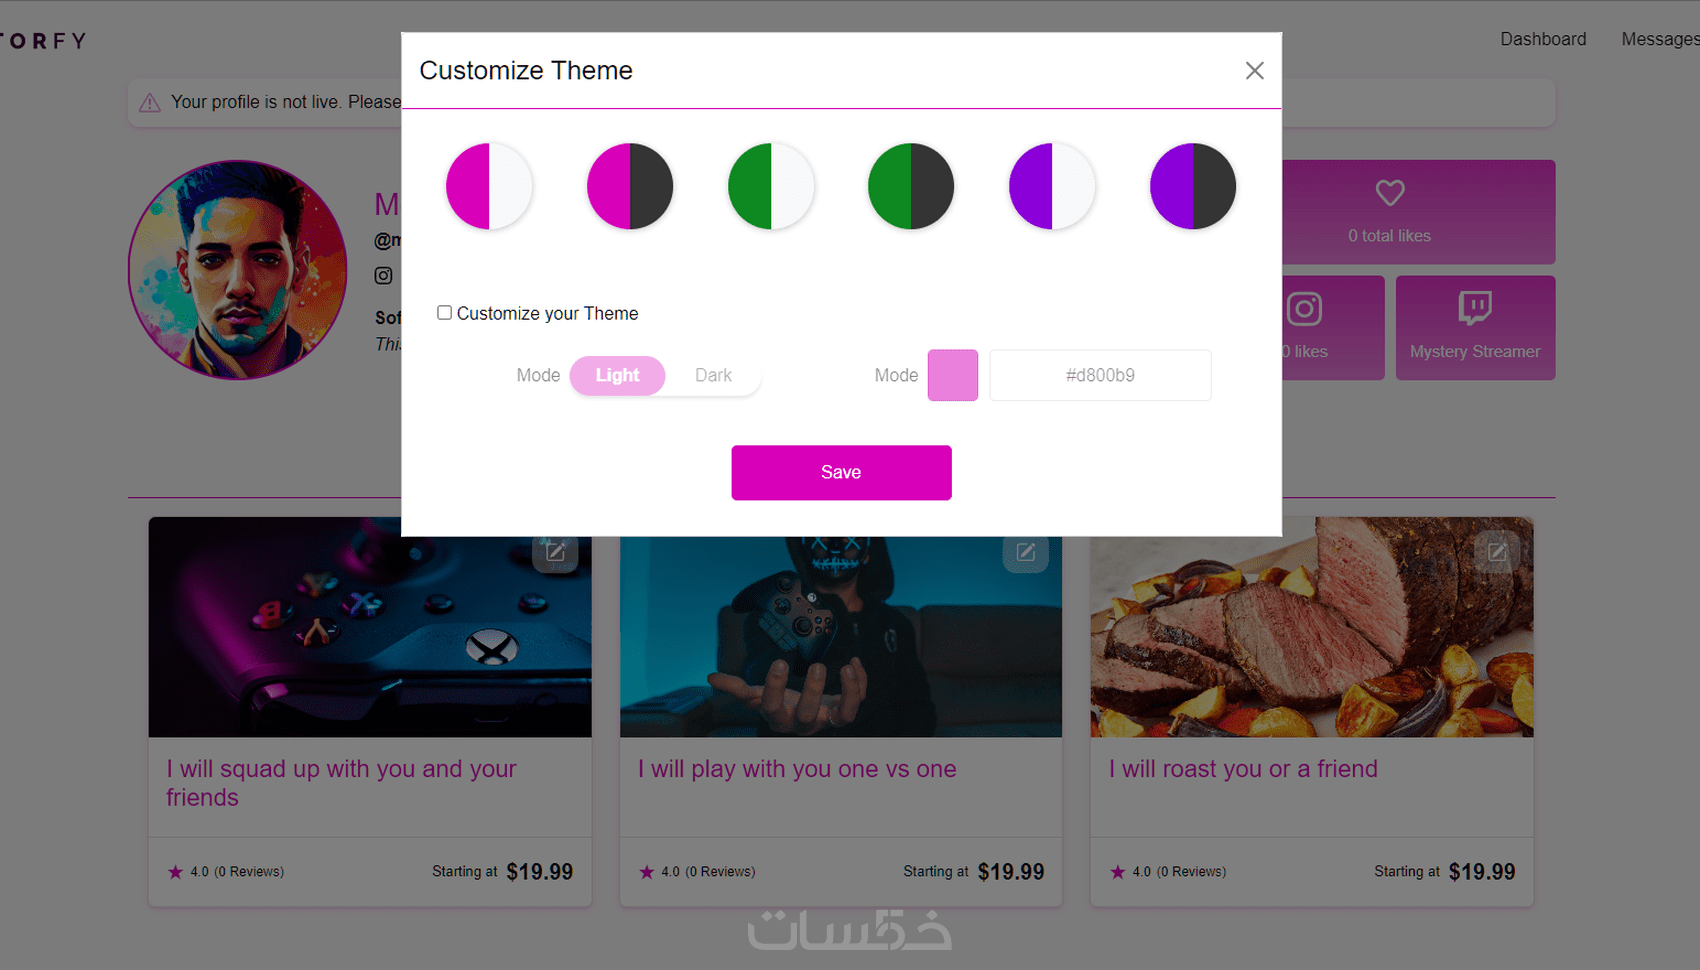The height and width of the screenshot is (970, 1700).
Task: Select the green and dark theme circle
Action: 911,186
